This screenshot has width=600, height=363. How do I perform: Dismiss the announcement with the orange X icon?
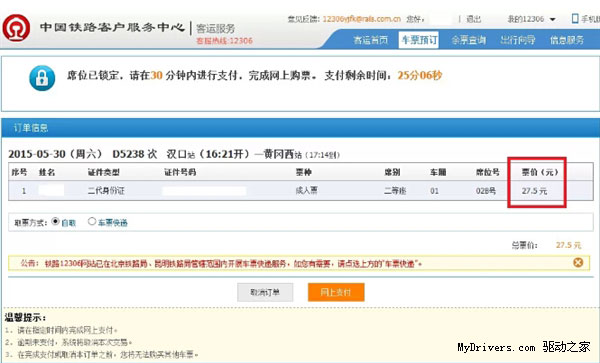578,262
